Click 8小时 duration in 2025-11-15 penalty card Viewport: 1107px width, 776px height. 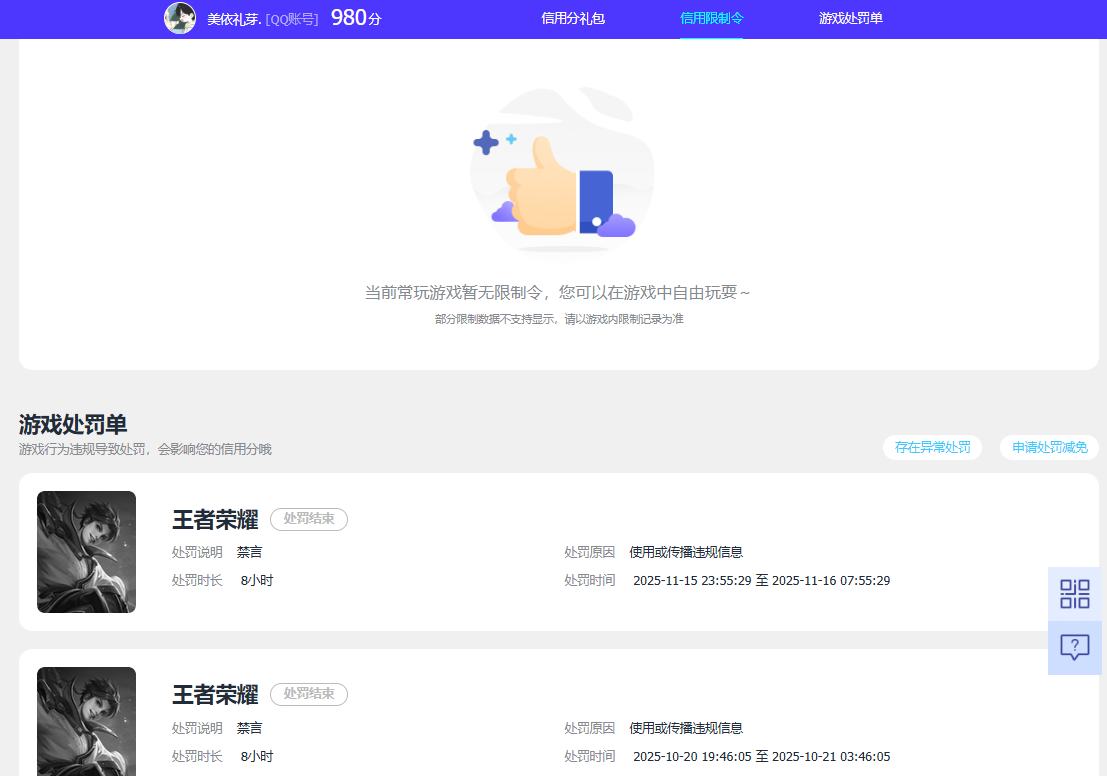(257, 580)
